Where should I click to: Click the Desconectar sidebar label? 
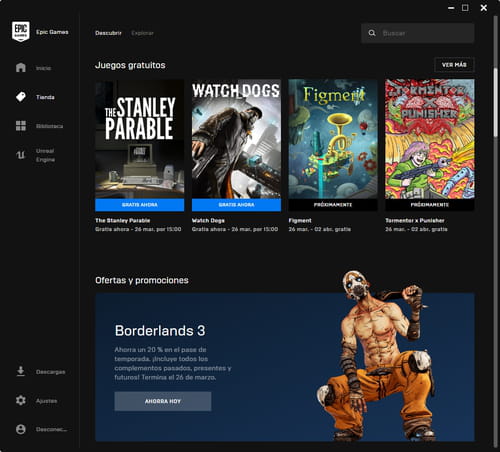point(52,429)
